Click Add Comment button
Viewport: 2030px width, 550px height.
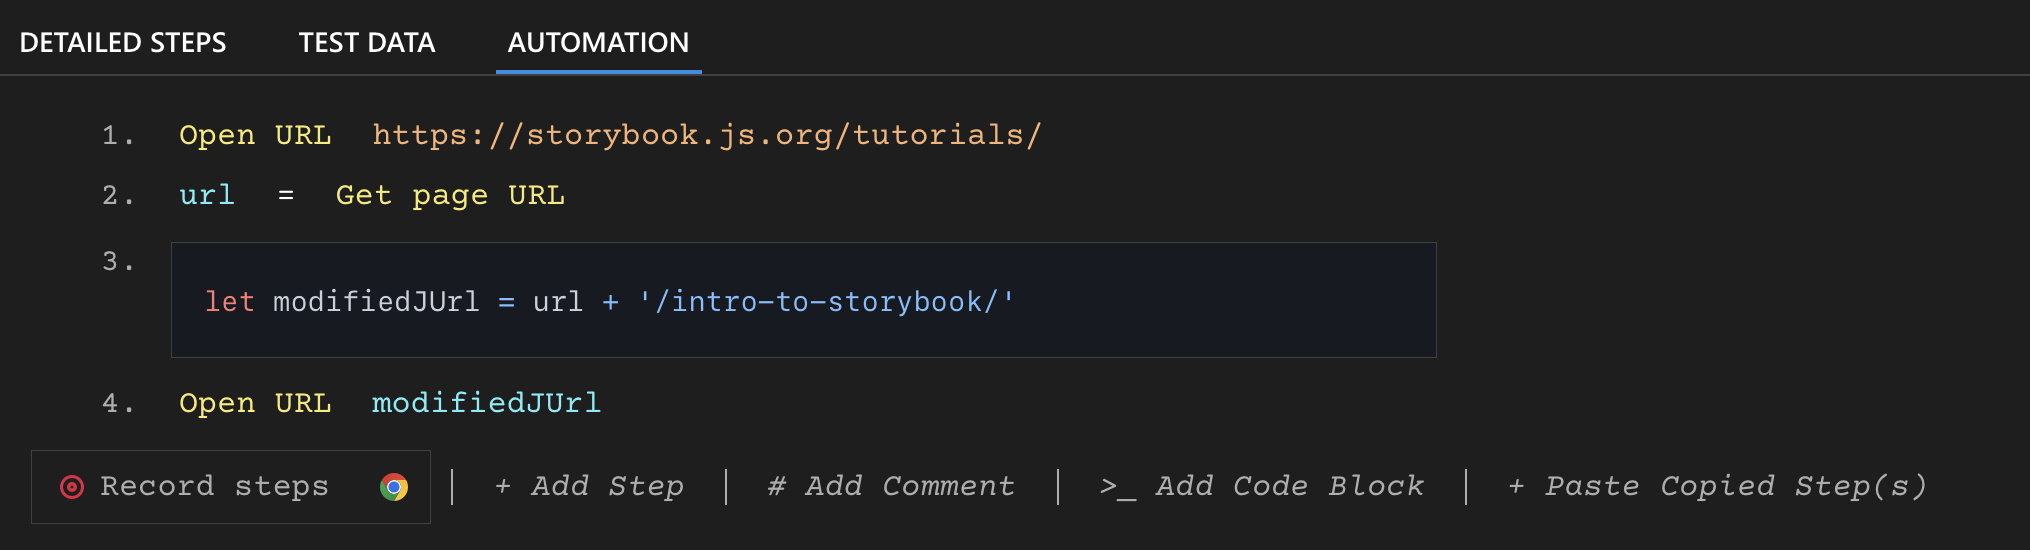coord(890,486)
